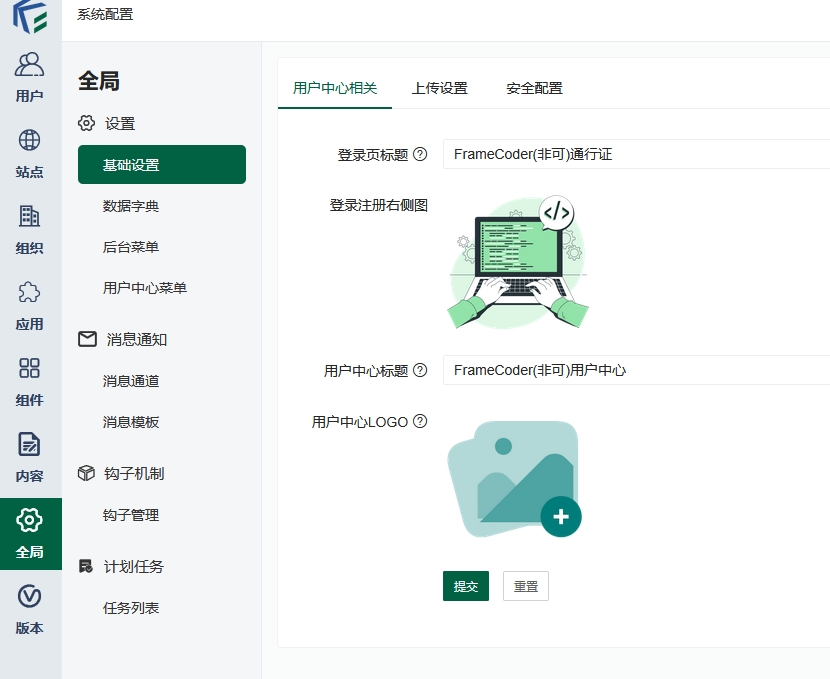Click the 登录注册右侧图 illustration image

pyautogui.click(x=517, y=263)
